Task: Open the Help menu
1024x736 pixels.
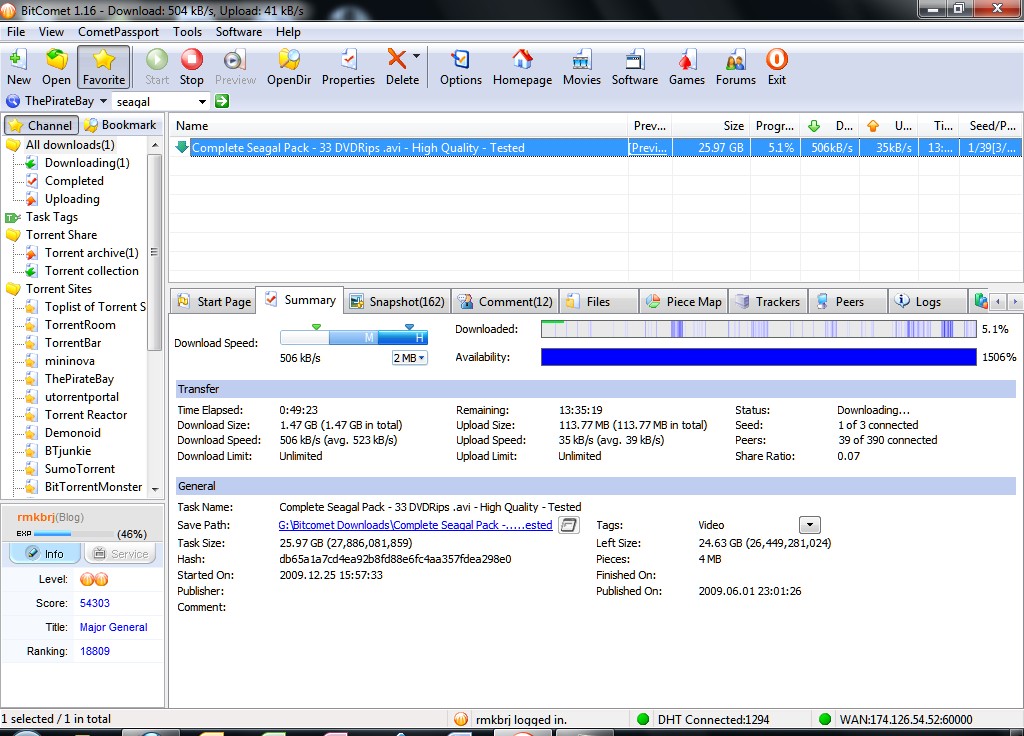Action: 288,31
